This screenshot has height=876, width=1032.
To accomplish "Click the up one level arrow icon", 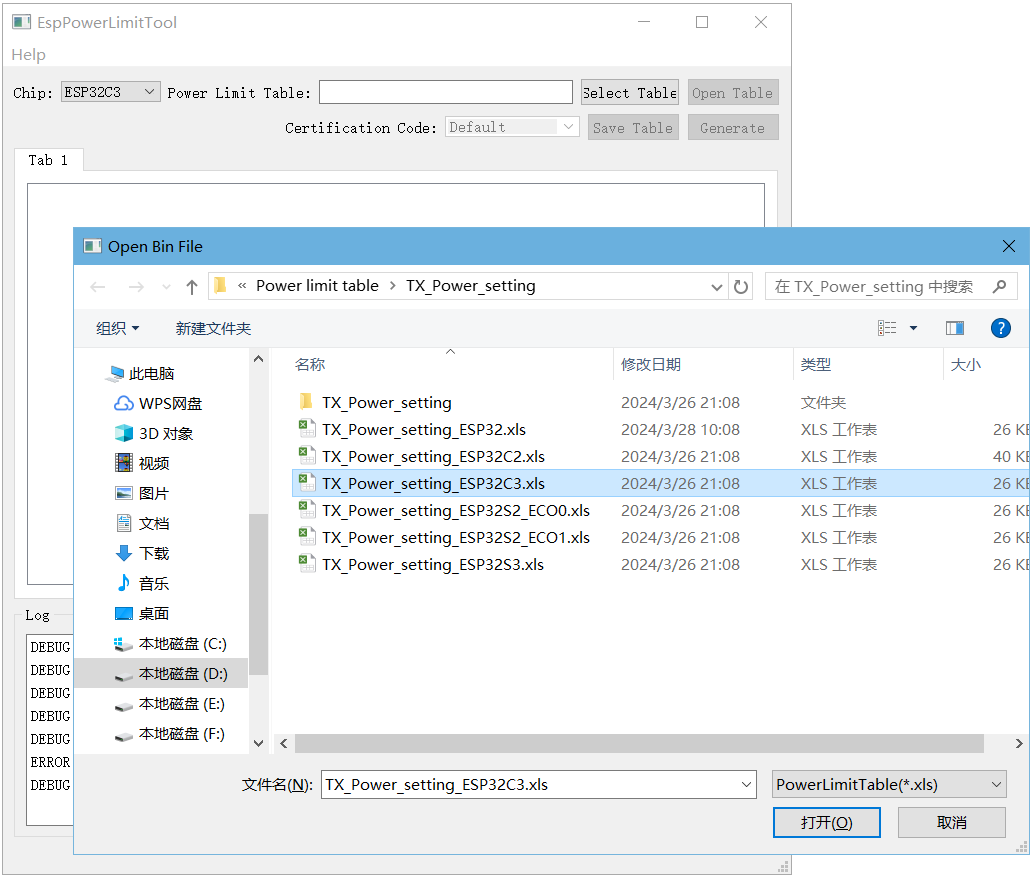I will [x=191, y=287].
